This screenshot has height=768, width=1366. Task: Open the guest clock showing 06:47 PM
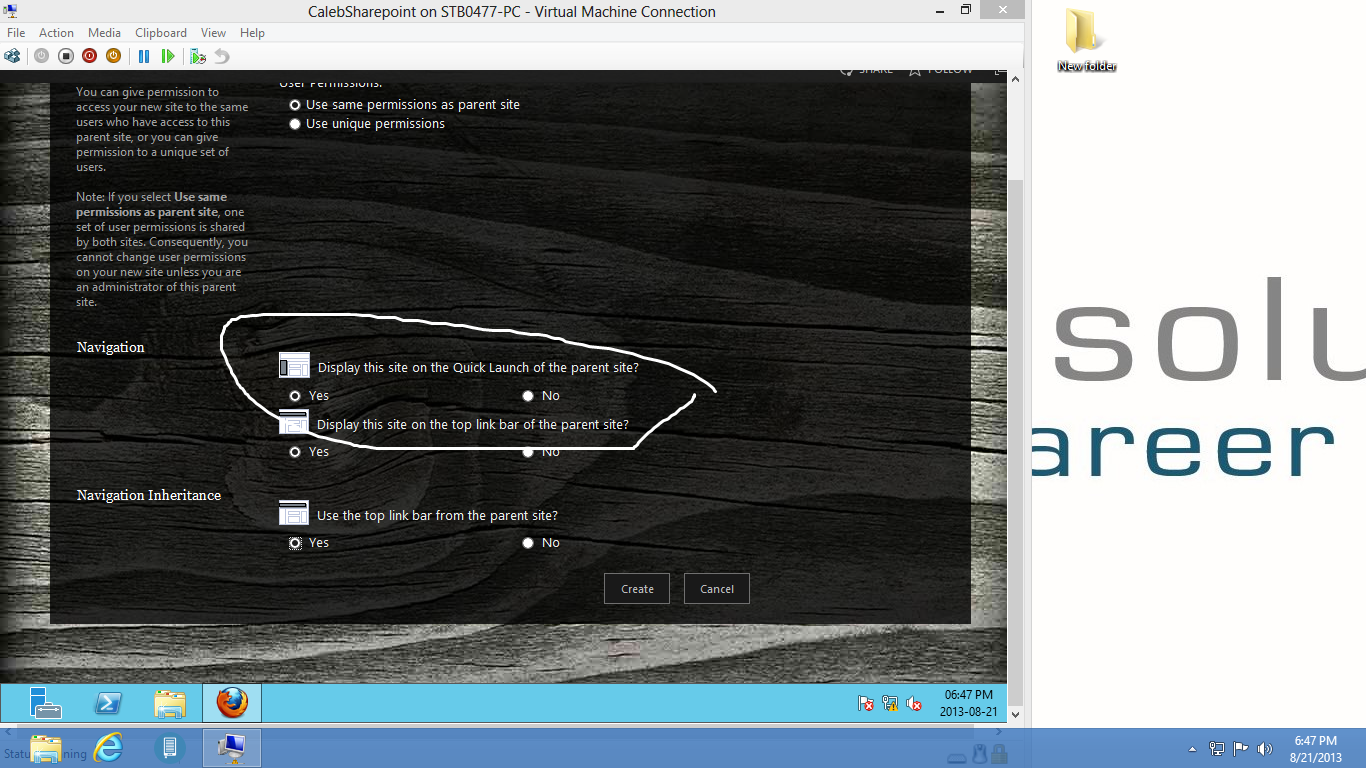pyautogui.click(x=968, y=703)
